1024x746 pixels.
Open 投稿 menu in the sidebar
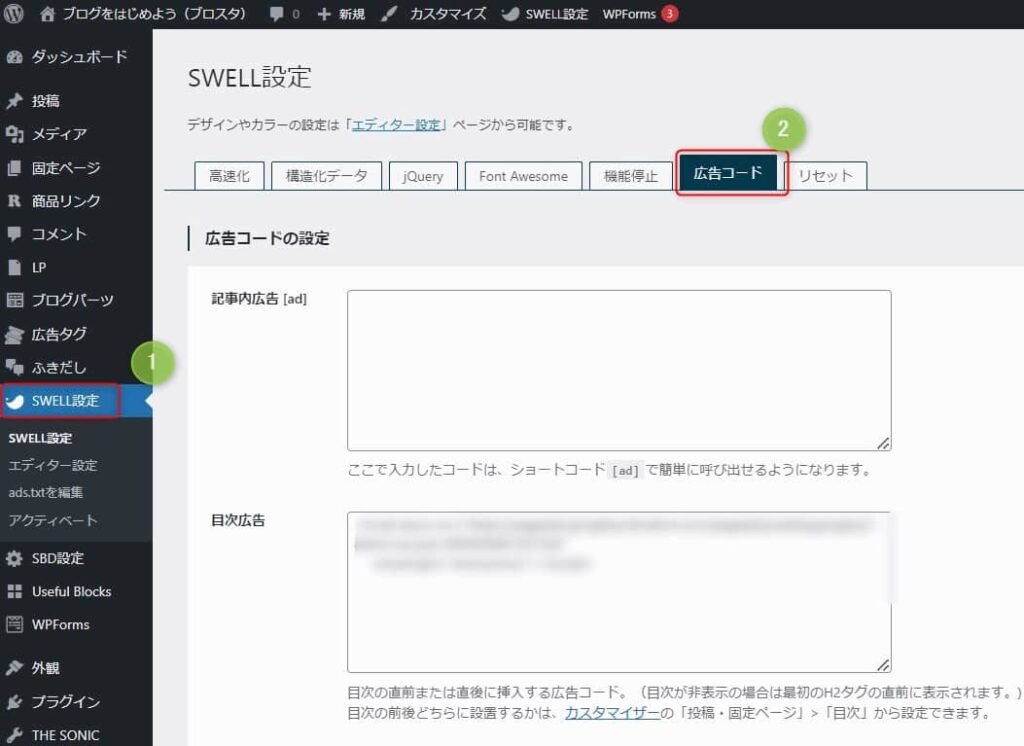(x=46, y=101)
